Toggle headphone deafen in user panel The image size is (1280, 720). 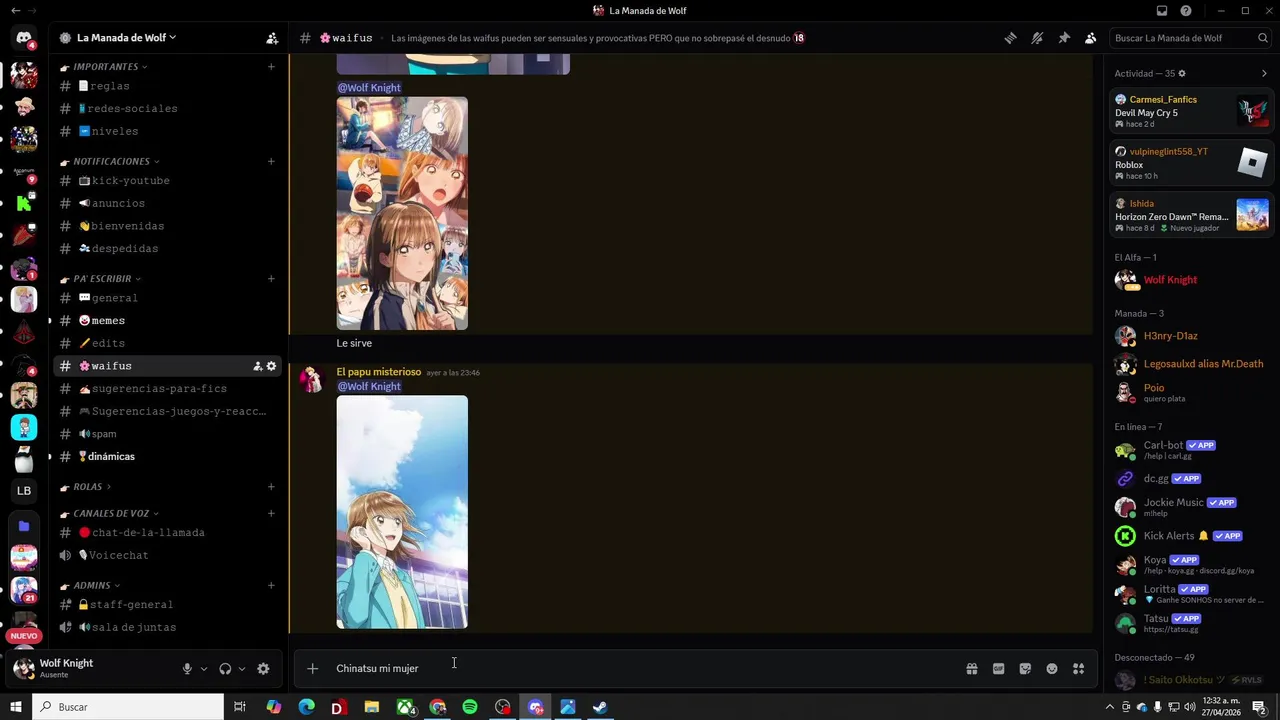(225, 669)
